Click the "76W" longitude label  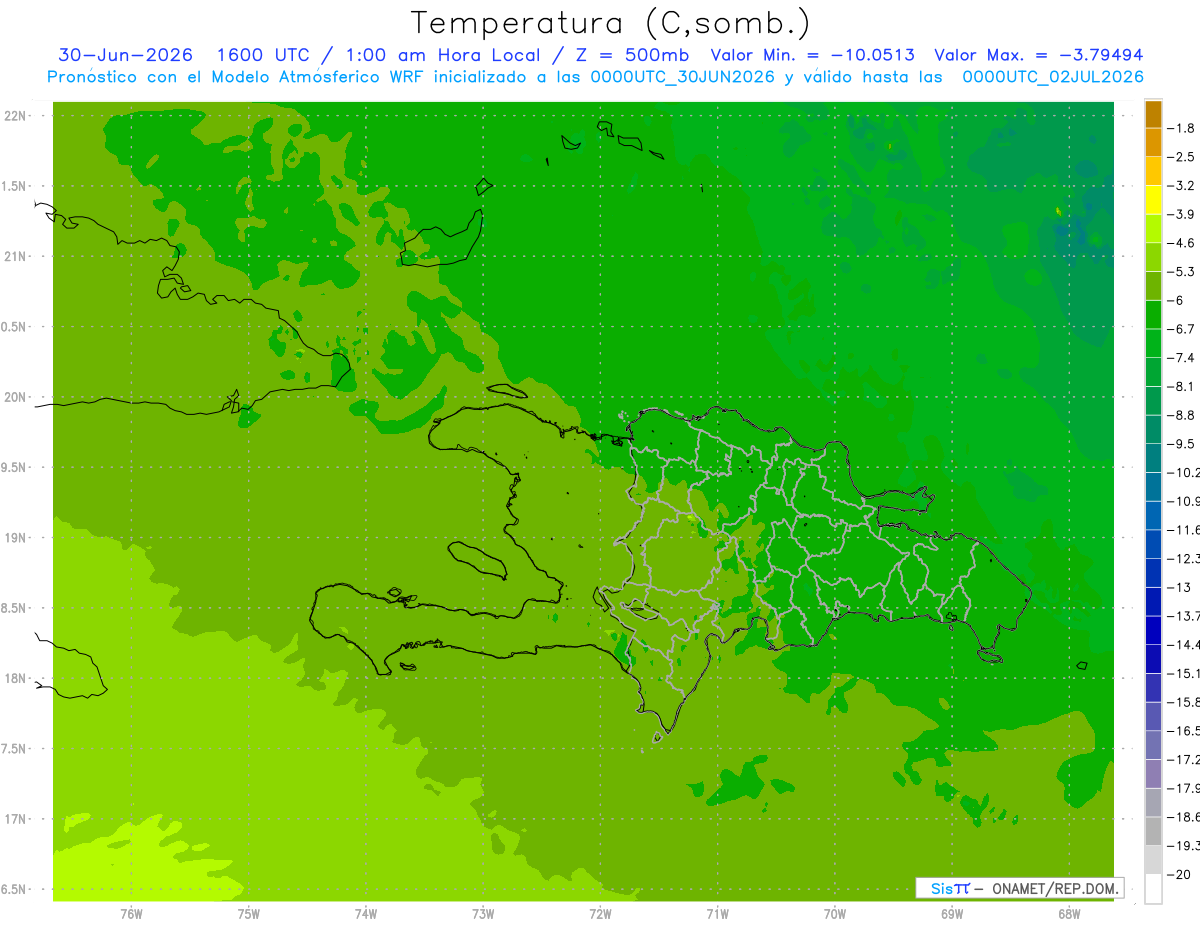(131, 913)
